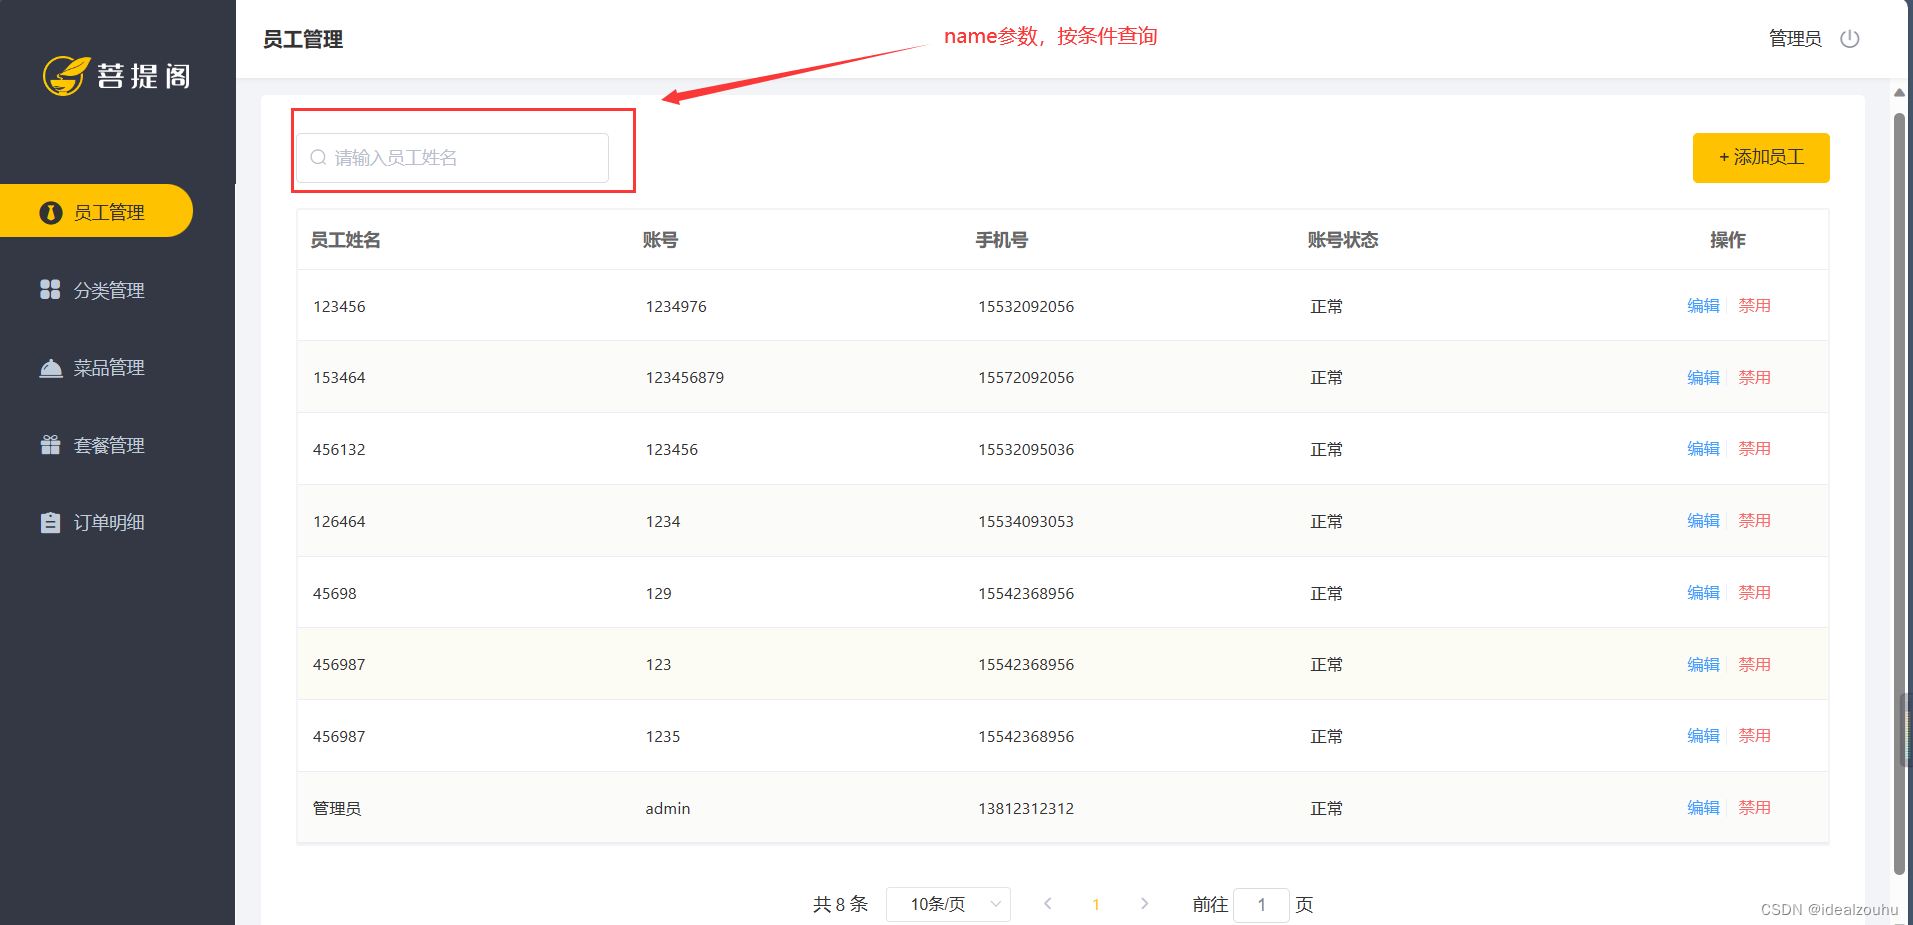This screenshot has height=925, width=1913.
Task: Disable employee with account 123
Action: click(x=1754, y=665)
